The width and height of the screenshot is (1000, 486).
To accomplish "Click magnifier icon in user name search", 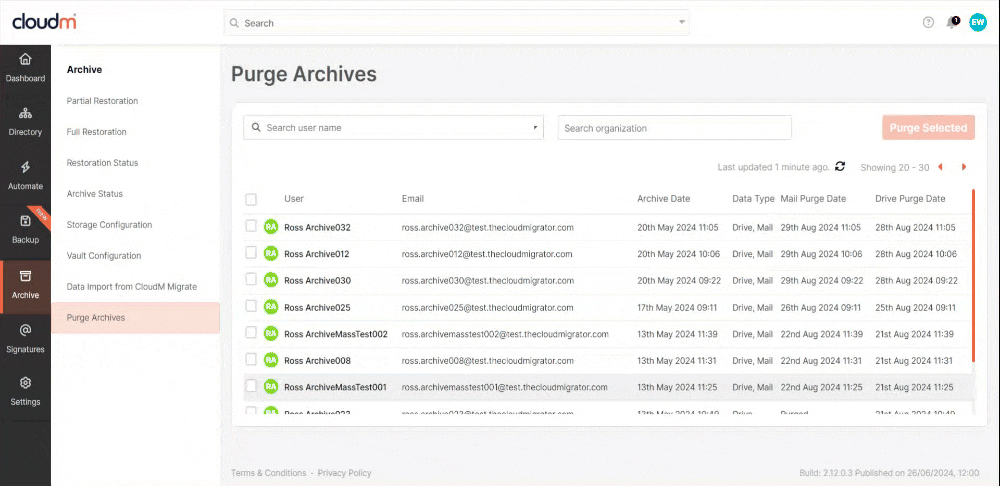I will pyautogui.click(x=256, y=128).
